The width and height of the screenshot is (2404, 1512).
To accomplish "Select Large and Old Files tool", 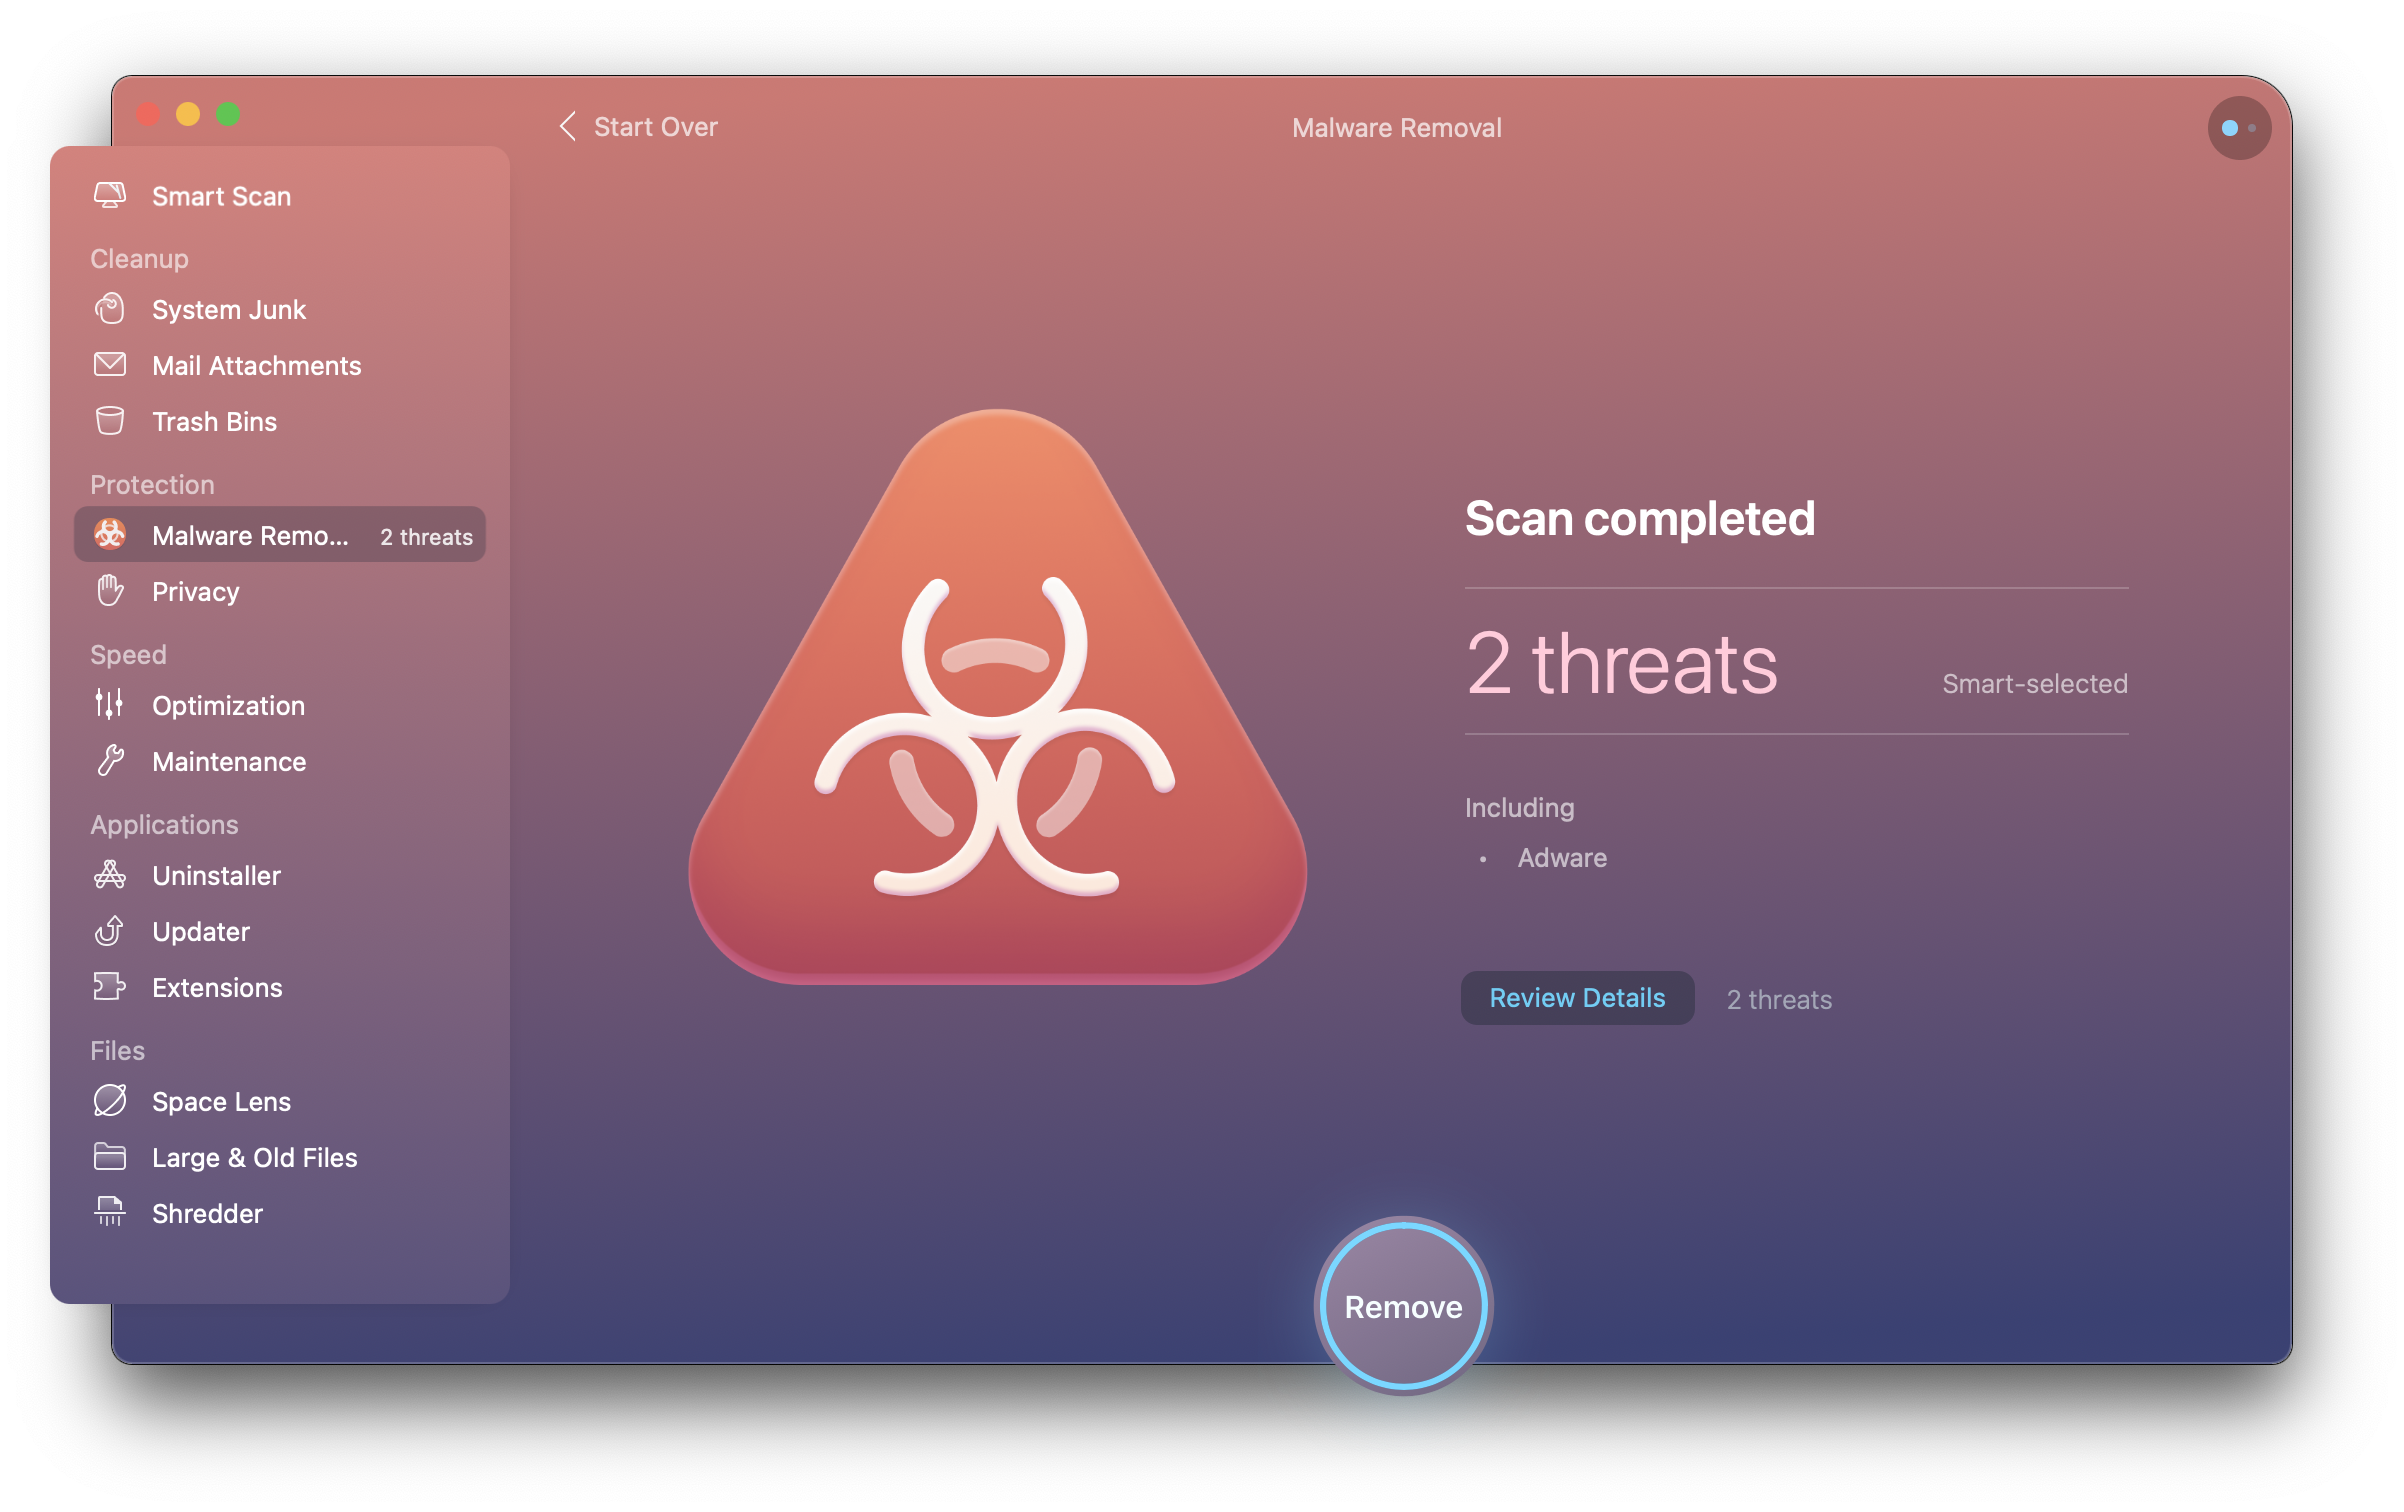I will click(x=254, y=1157).
